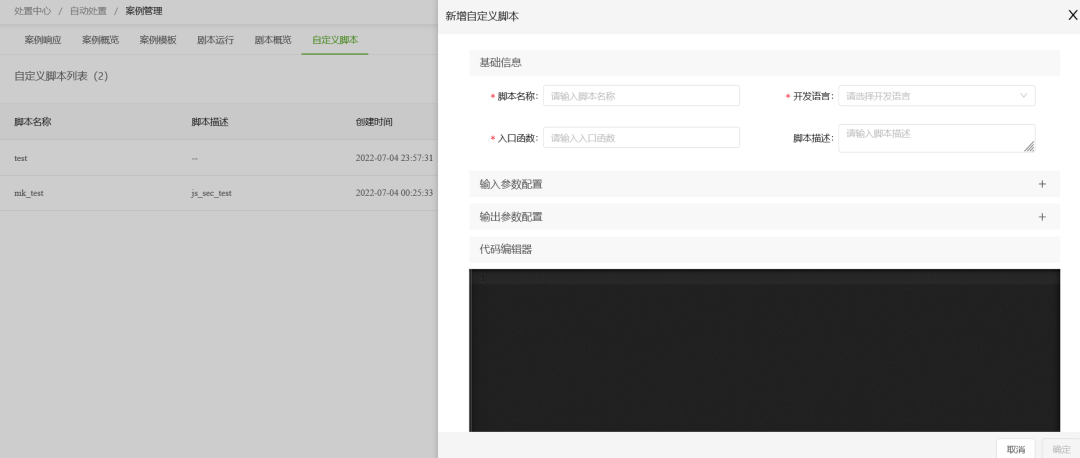
Task: Click the 取消 button
Action: click(x=1015, y=449)
